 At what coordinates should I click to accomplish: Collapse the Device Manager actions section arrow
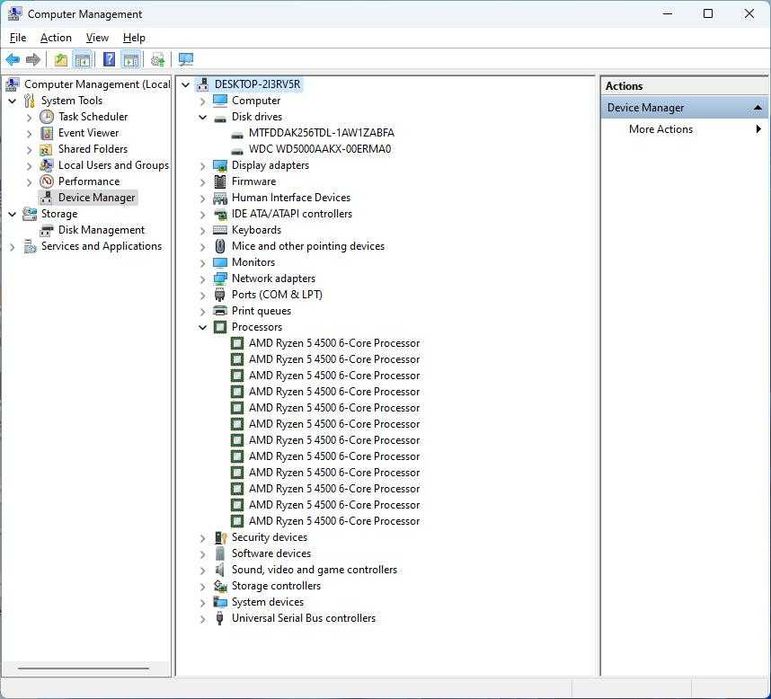[758, 108]
